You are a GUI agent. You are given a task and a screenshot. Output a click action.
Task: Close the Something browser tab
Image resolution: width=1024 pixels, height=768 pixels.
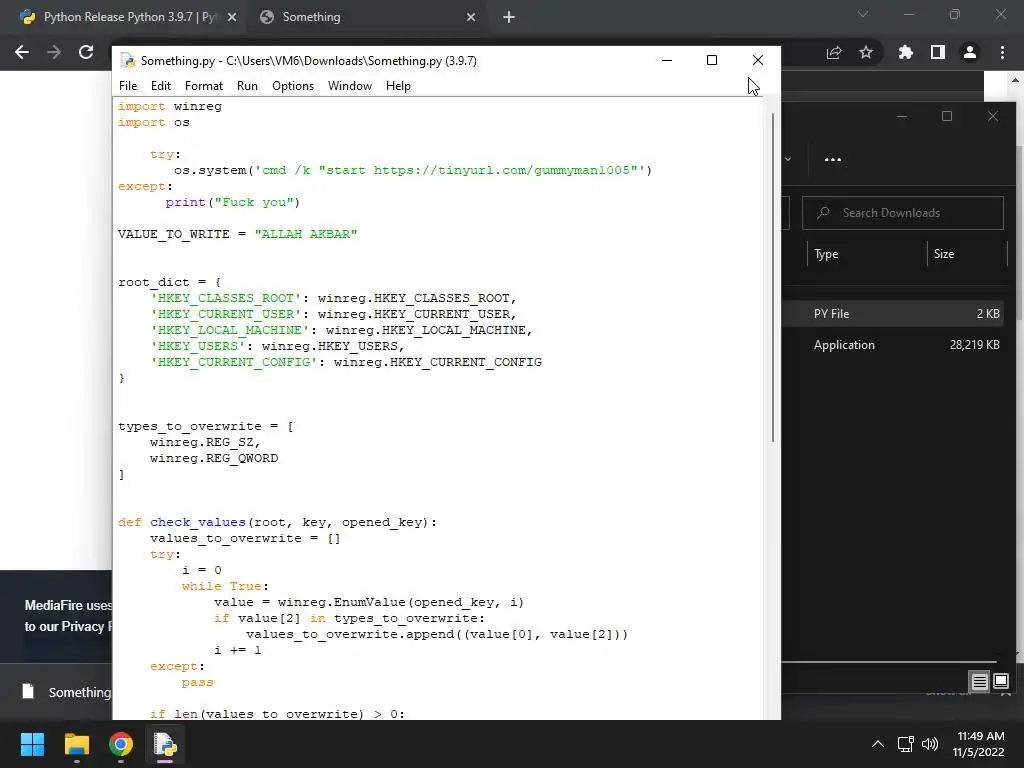click(x=471, y=17)
